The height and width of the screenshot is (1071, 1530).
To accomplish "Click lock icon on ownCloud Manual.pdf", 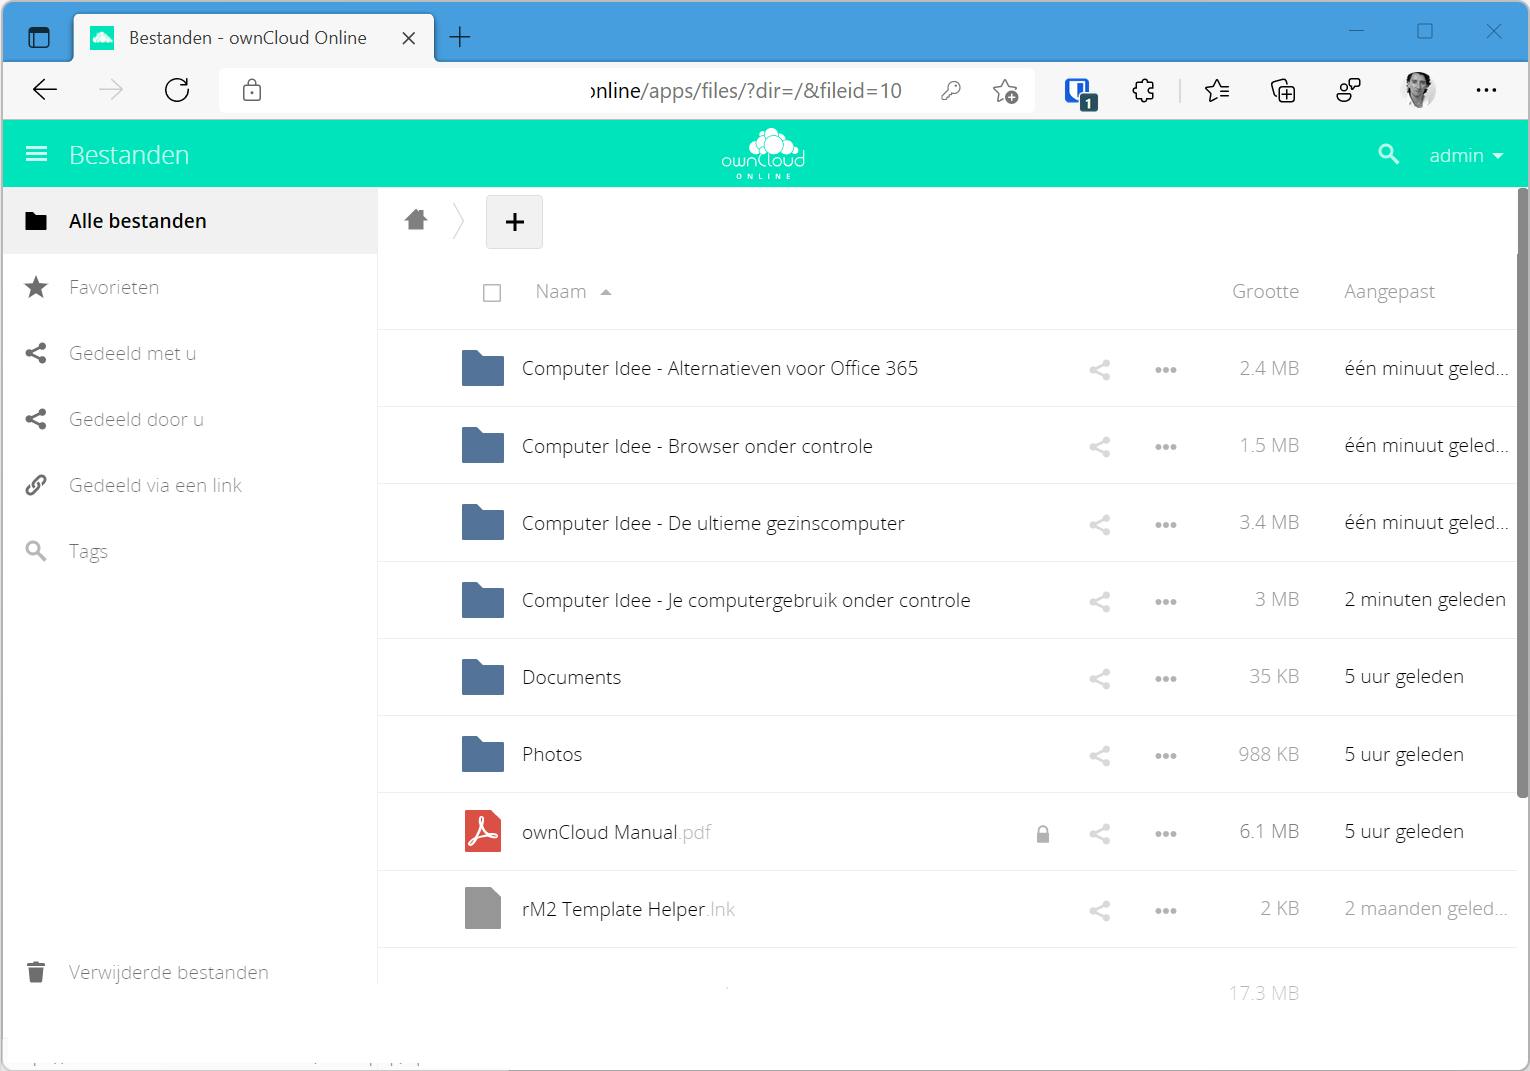I will coord(1042,833).
